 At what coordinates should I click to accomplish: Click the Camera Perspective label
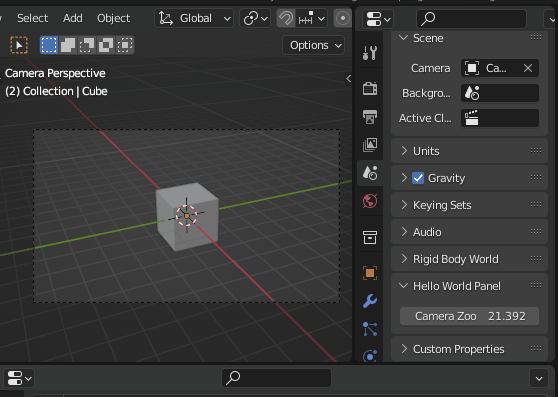55,73
